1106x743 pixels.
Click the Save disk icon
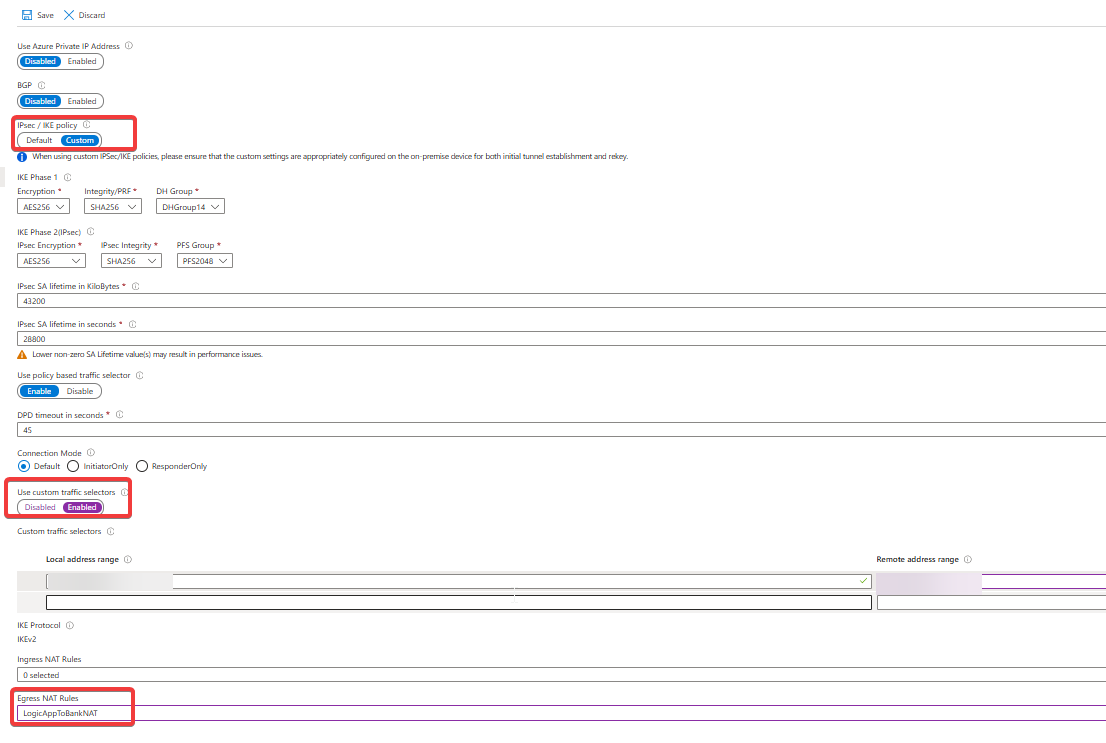[x=27, y=15]
